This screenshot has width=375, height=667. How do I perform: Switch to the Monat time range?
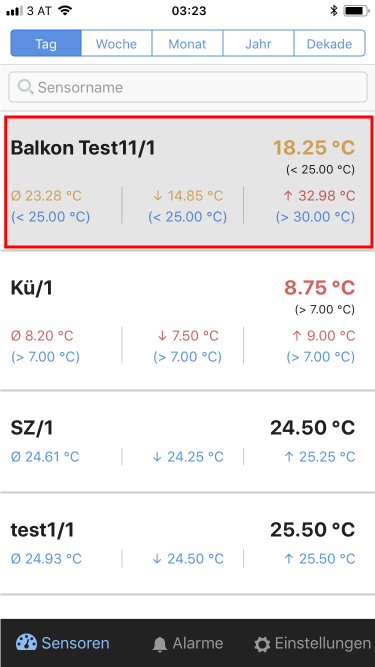point(187,43)
